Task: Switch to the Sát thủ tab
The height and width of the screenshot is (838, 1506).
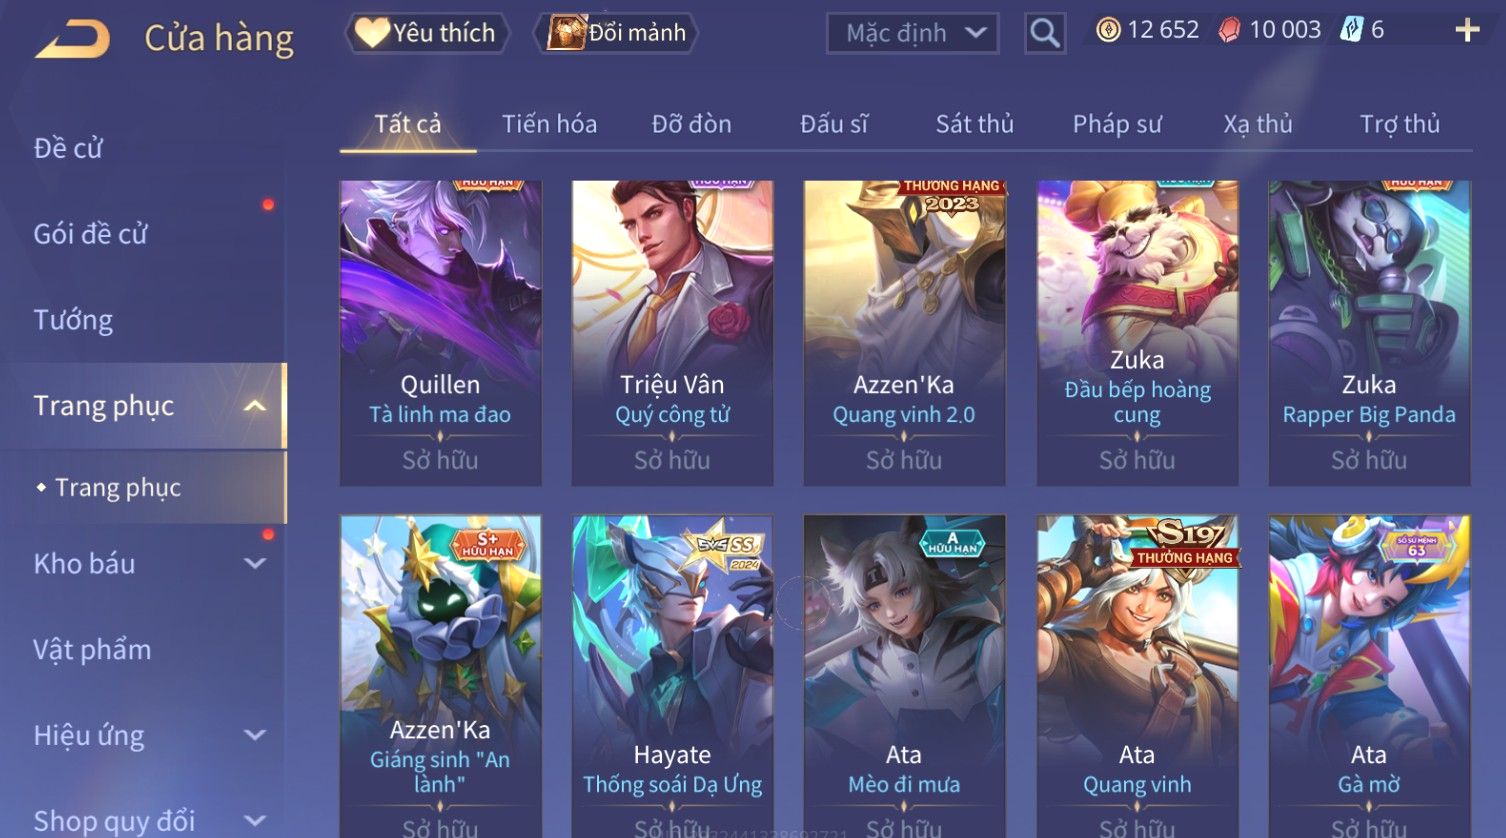Action: point(974,124)
